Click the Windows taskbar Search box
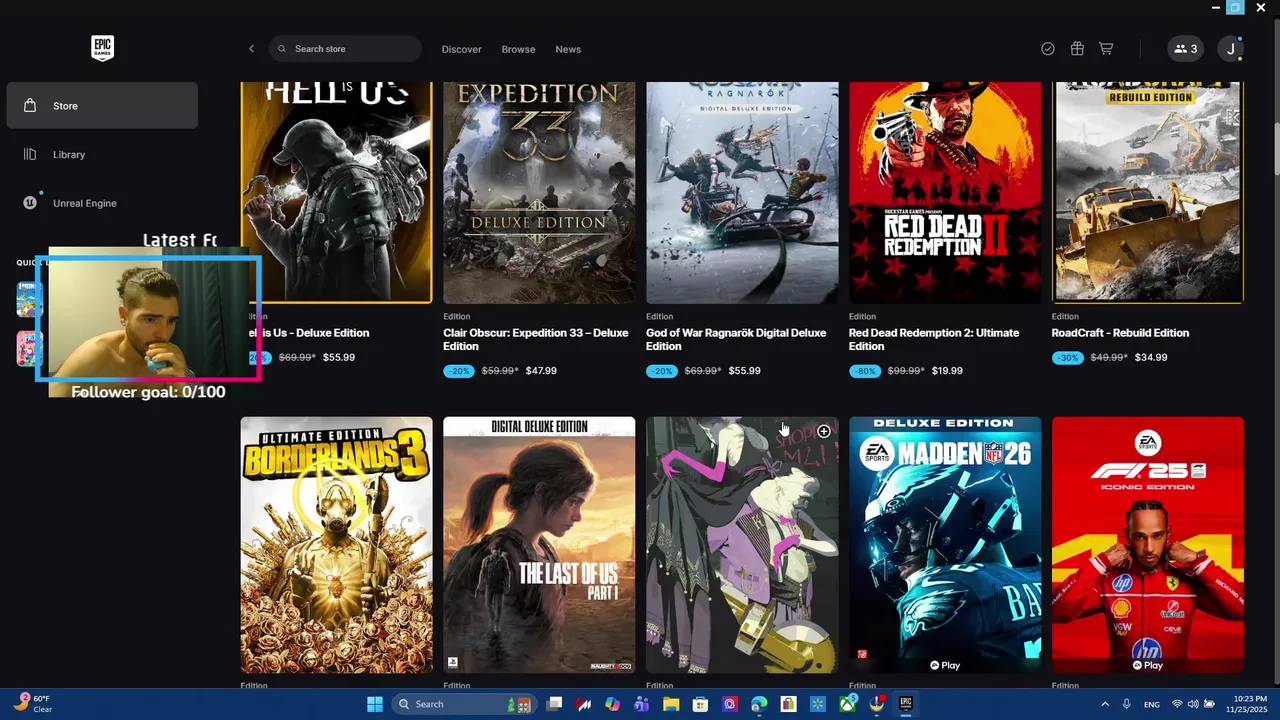This screenshot has width=1280, height=720. [x=465, y=704]
